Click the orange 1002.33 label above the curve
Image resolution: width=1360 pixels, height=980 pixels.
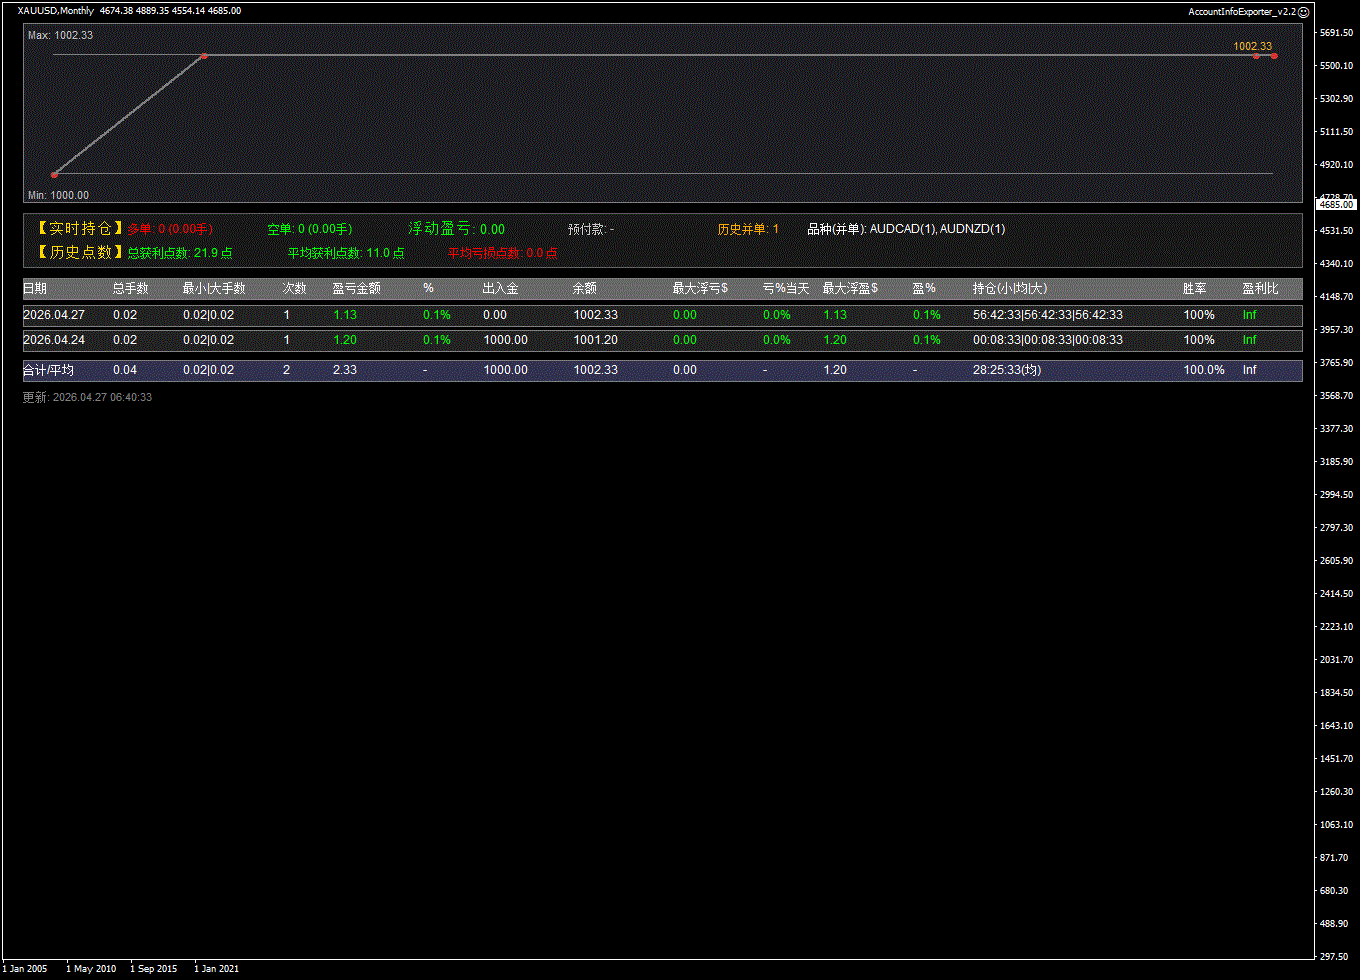1252,46
